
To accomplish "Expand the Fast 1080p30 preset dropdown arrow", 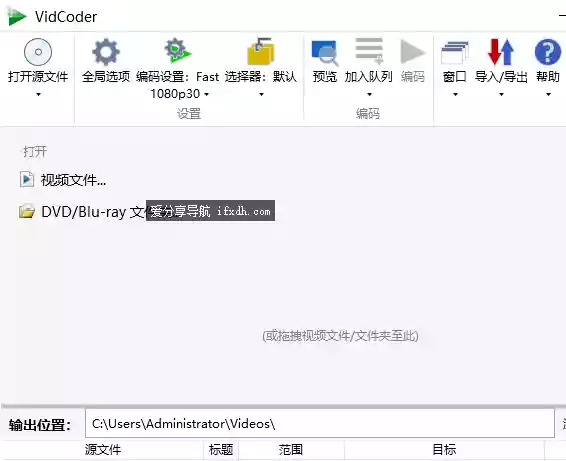I will (206, 95).
